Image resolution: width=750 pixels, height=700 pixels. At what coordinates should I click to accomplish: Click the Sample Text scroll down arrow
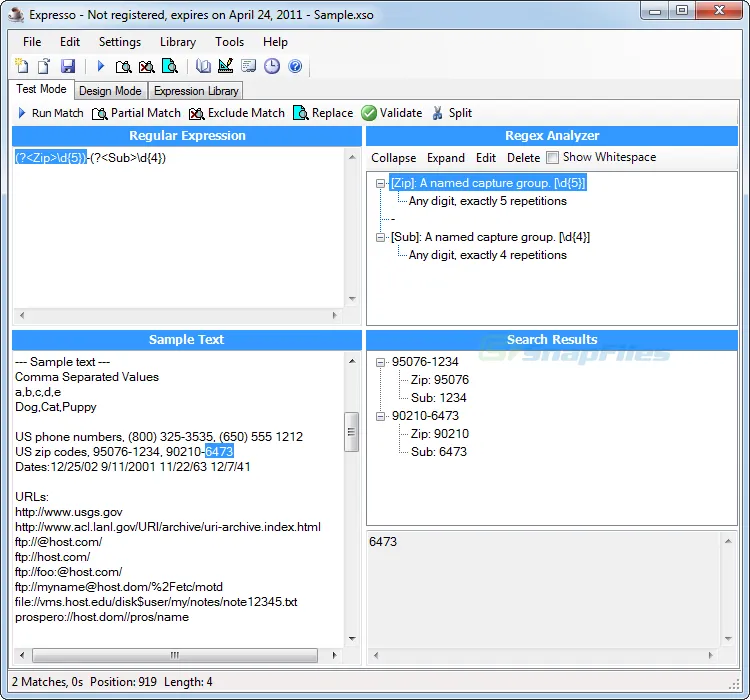tap(352, 638)
